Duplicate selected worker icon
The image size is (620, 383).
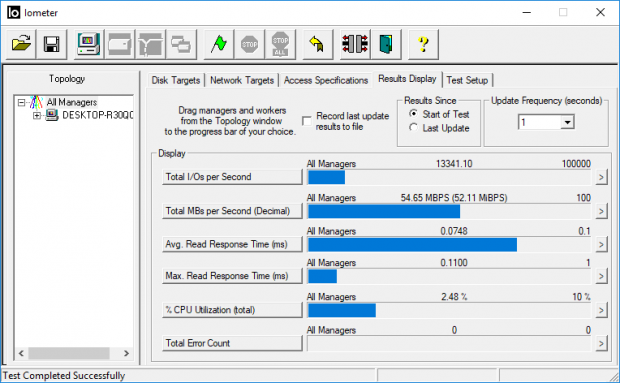[181, 44]
